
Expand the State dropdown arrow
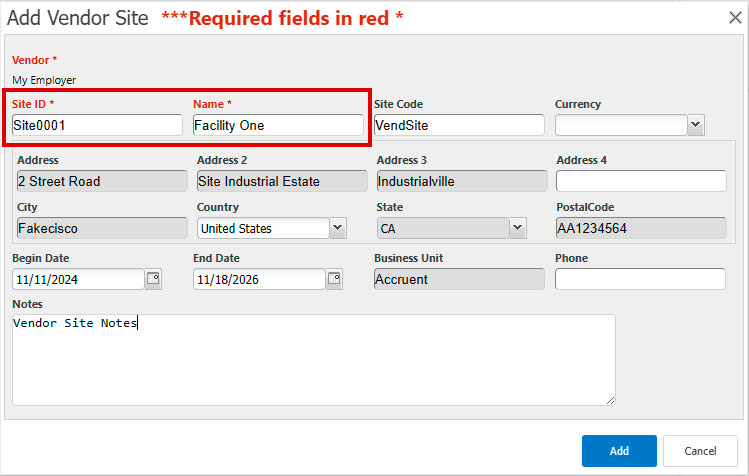pos(517,228)
